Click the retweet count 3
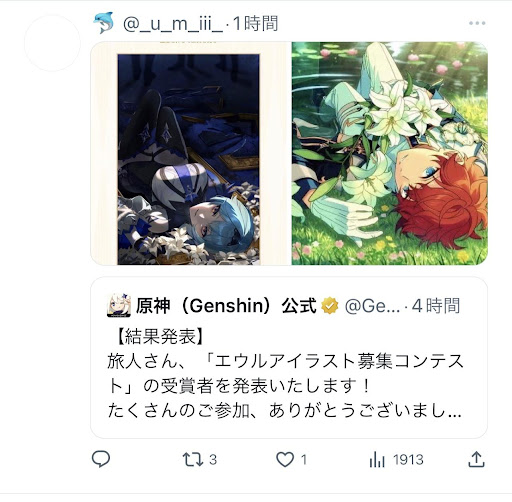The width and height of the screenshot is (512, 502). click(213, 460)
